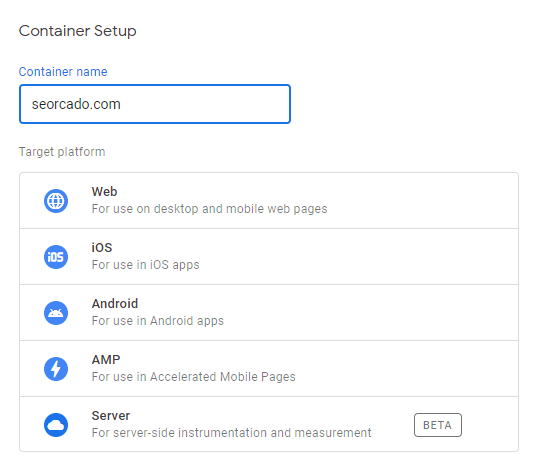Image resolution: width=540 pixels, height=468 pixels.
Task: Click the Container name label
Action: pos(63,72)
